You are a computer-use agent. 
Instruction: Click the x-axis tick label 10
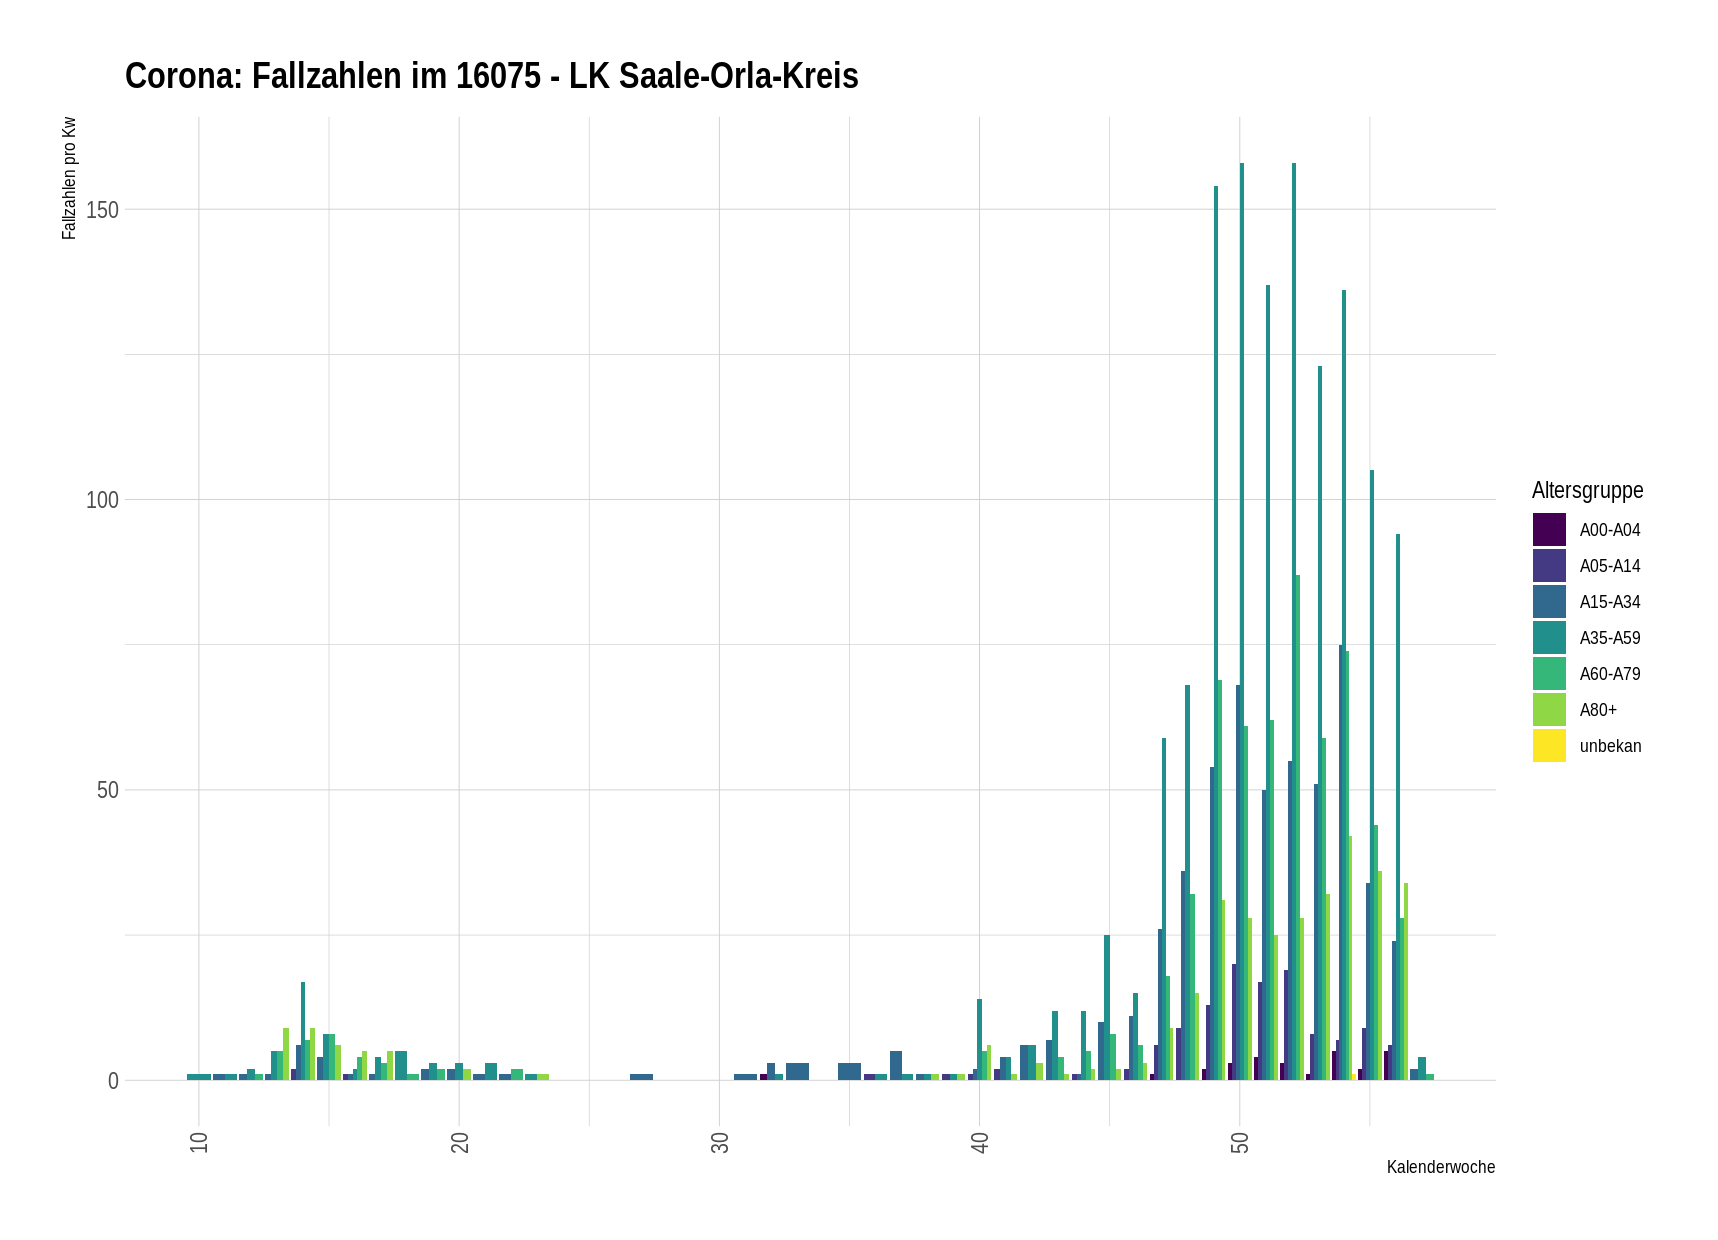tap(199, 1143)
